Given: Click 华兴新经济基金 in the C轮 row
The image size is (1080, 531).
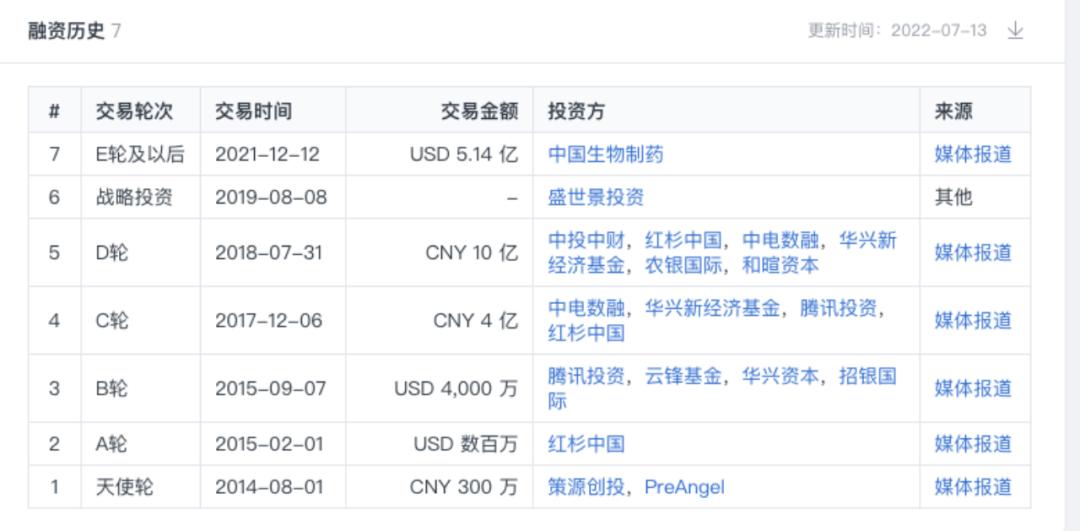Looking at the screenshot, I should 712,309.
